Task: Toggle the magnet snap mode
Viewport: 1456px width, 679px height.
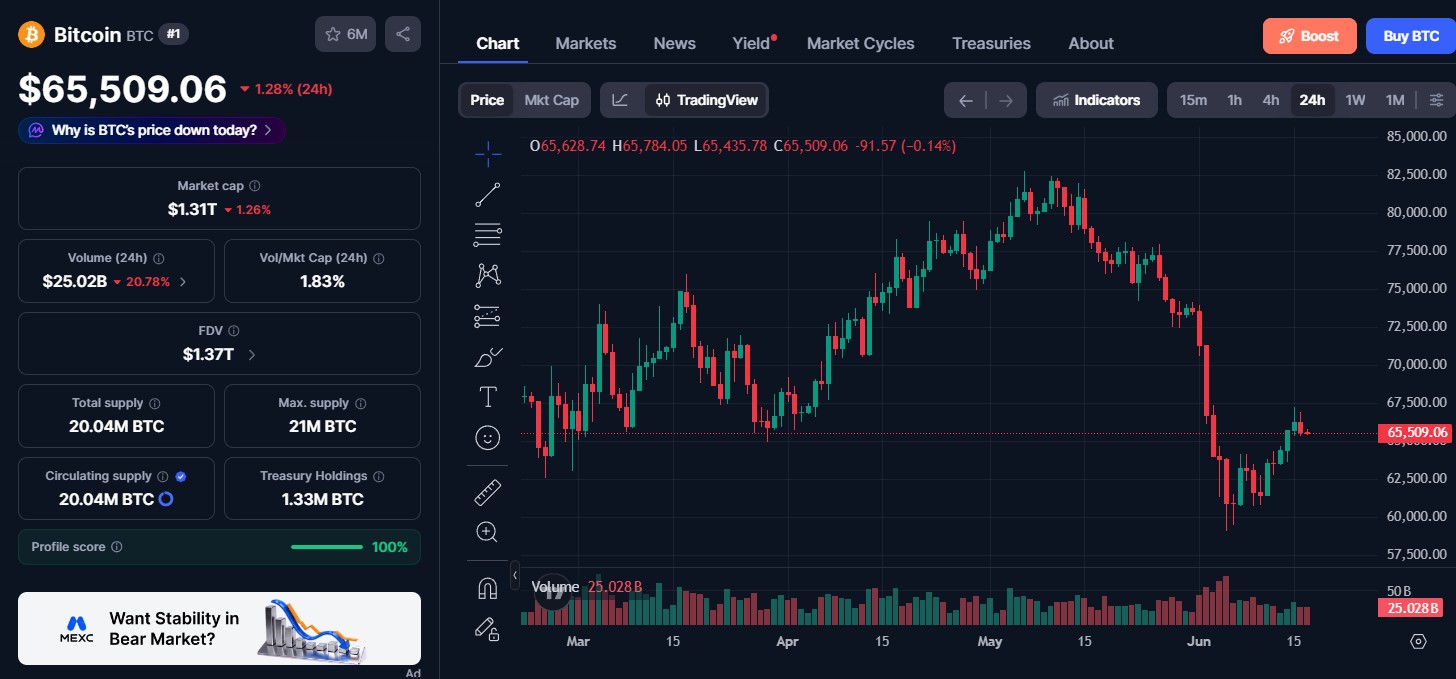Action: point(488,589)
